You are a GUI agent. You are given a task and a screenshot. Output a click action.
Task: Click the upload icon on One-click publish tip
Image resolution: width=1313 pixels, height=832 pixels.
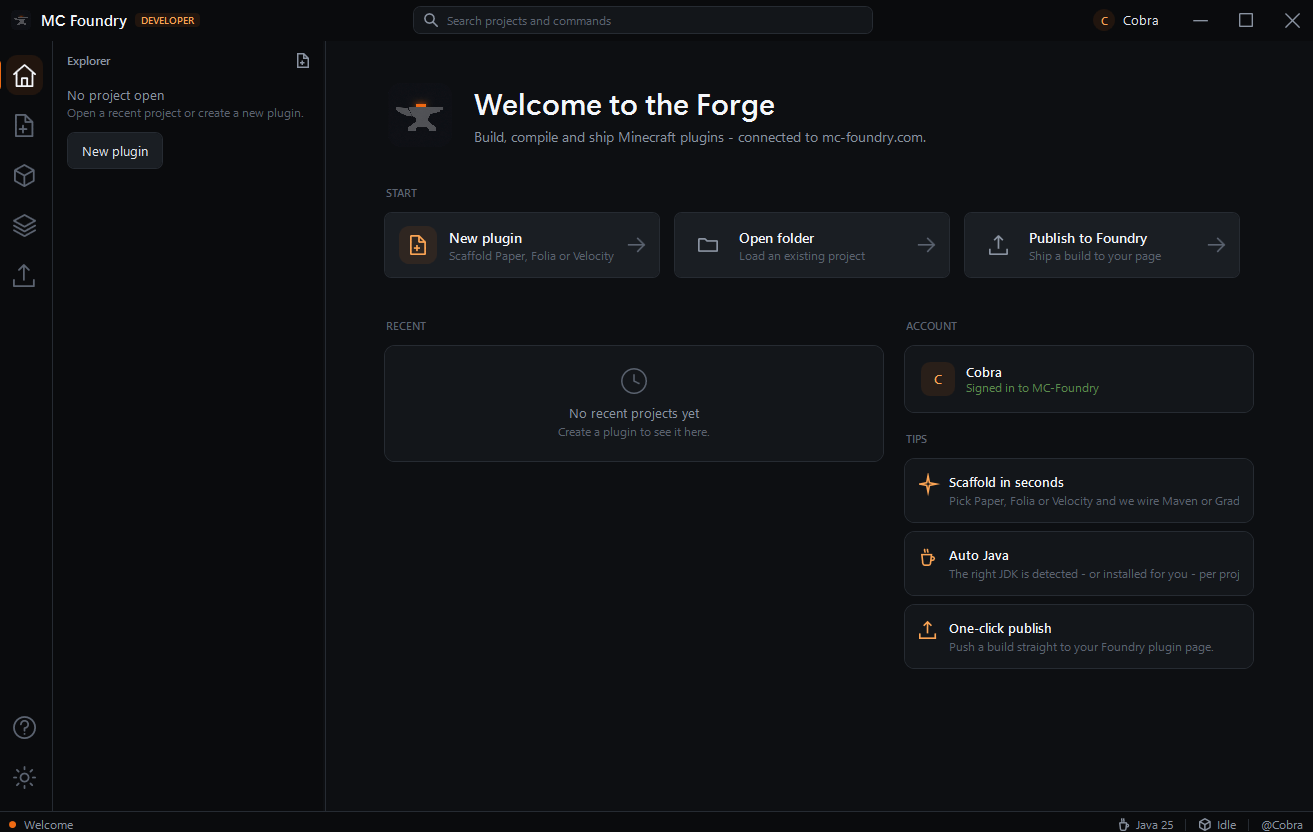928,630
